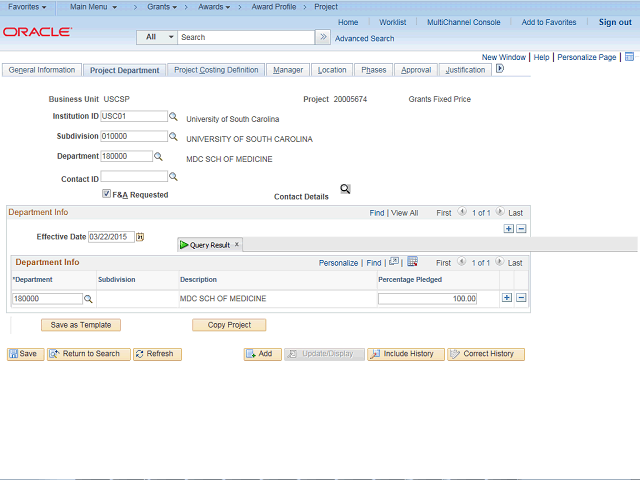This screenshot has height=480, width=640.
Task: Show next row in outer Department Info
Action: [x=500, y=211]
